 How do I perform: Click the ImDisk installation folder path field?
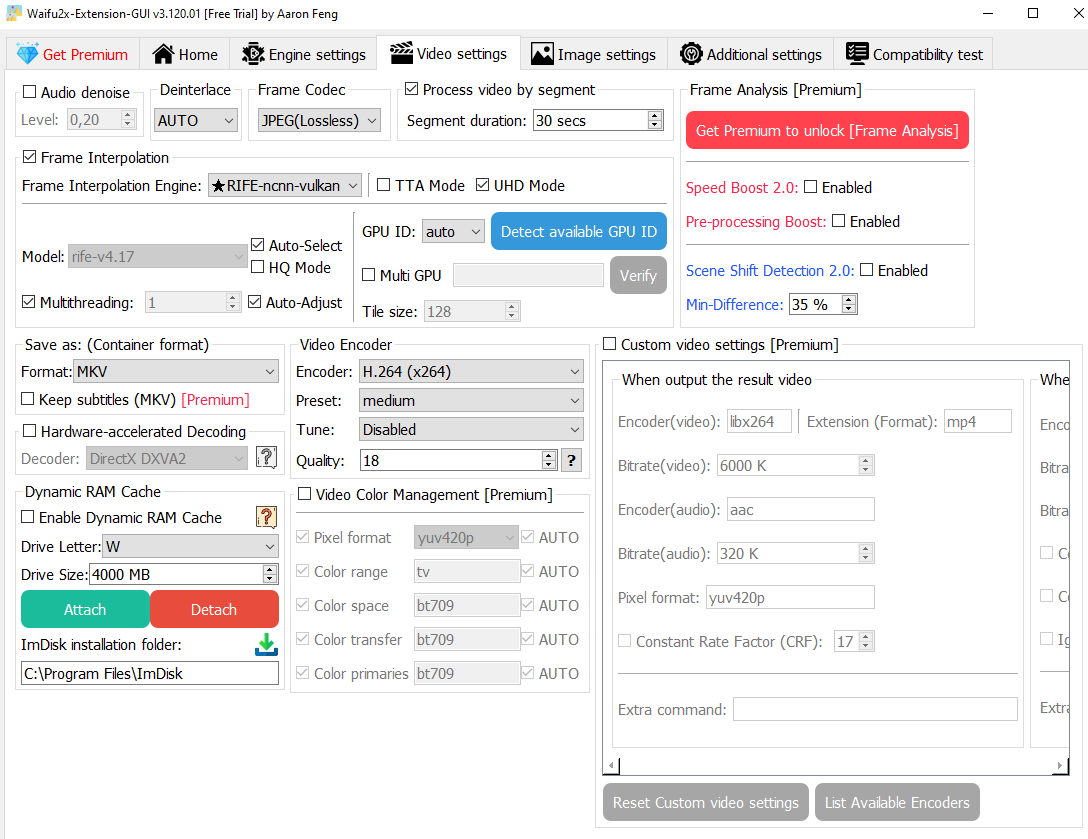[x=150, y=673]
